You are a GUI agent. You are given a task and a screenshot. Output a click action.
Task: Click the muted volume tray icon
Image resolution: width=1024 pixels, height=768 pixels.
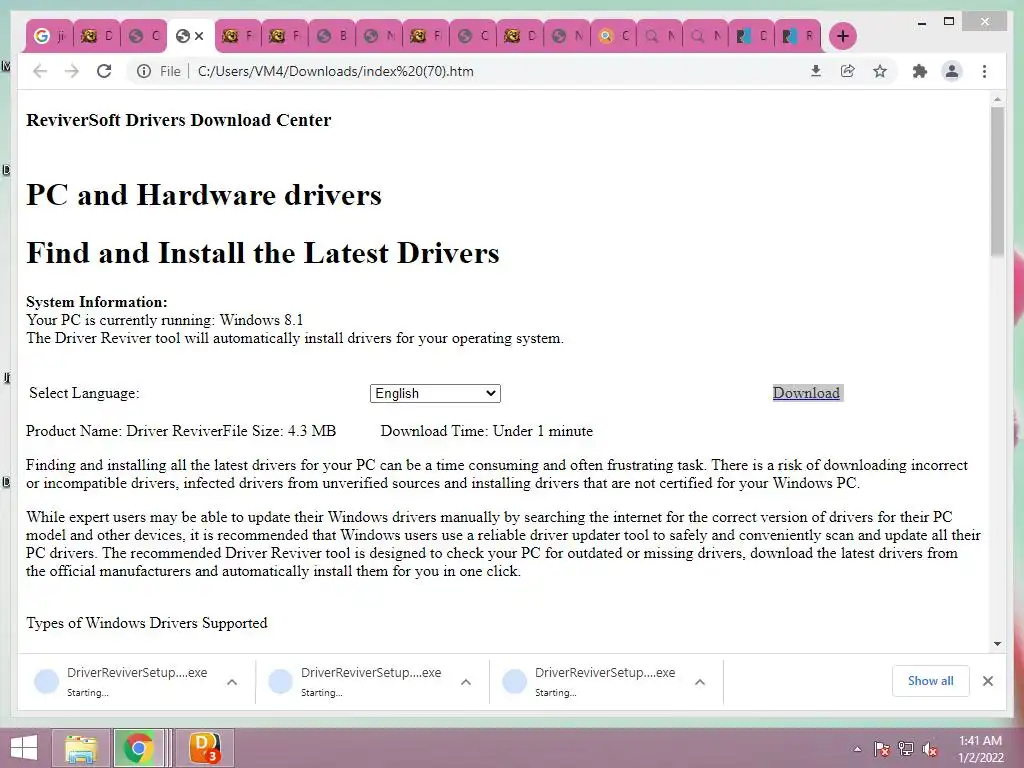coord(930,749)
